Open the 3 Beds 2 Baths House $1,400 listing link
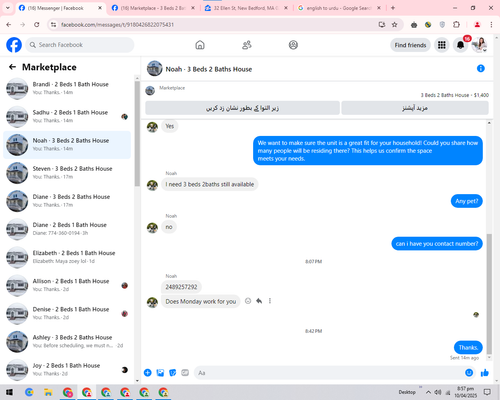 [455, 95]
